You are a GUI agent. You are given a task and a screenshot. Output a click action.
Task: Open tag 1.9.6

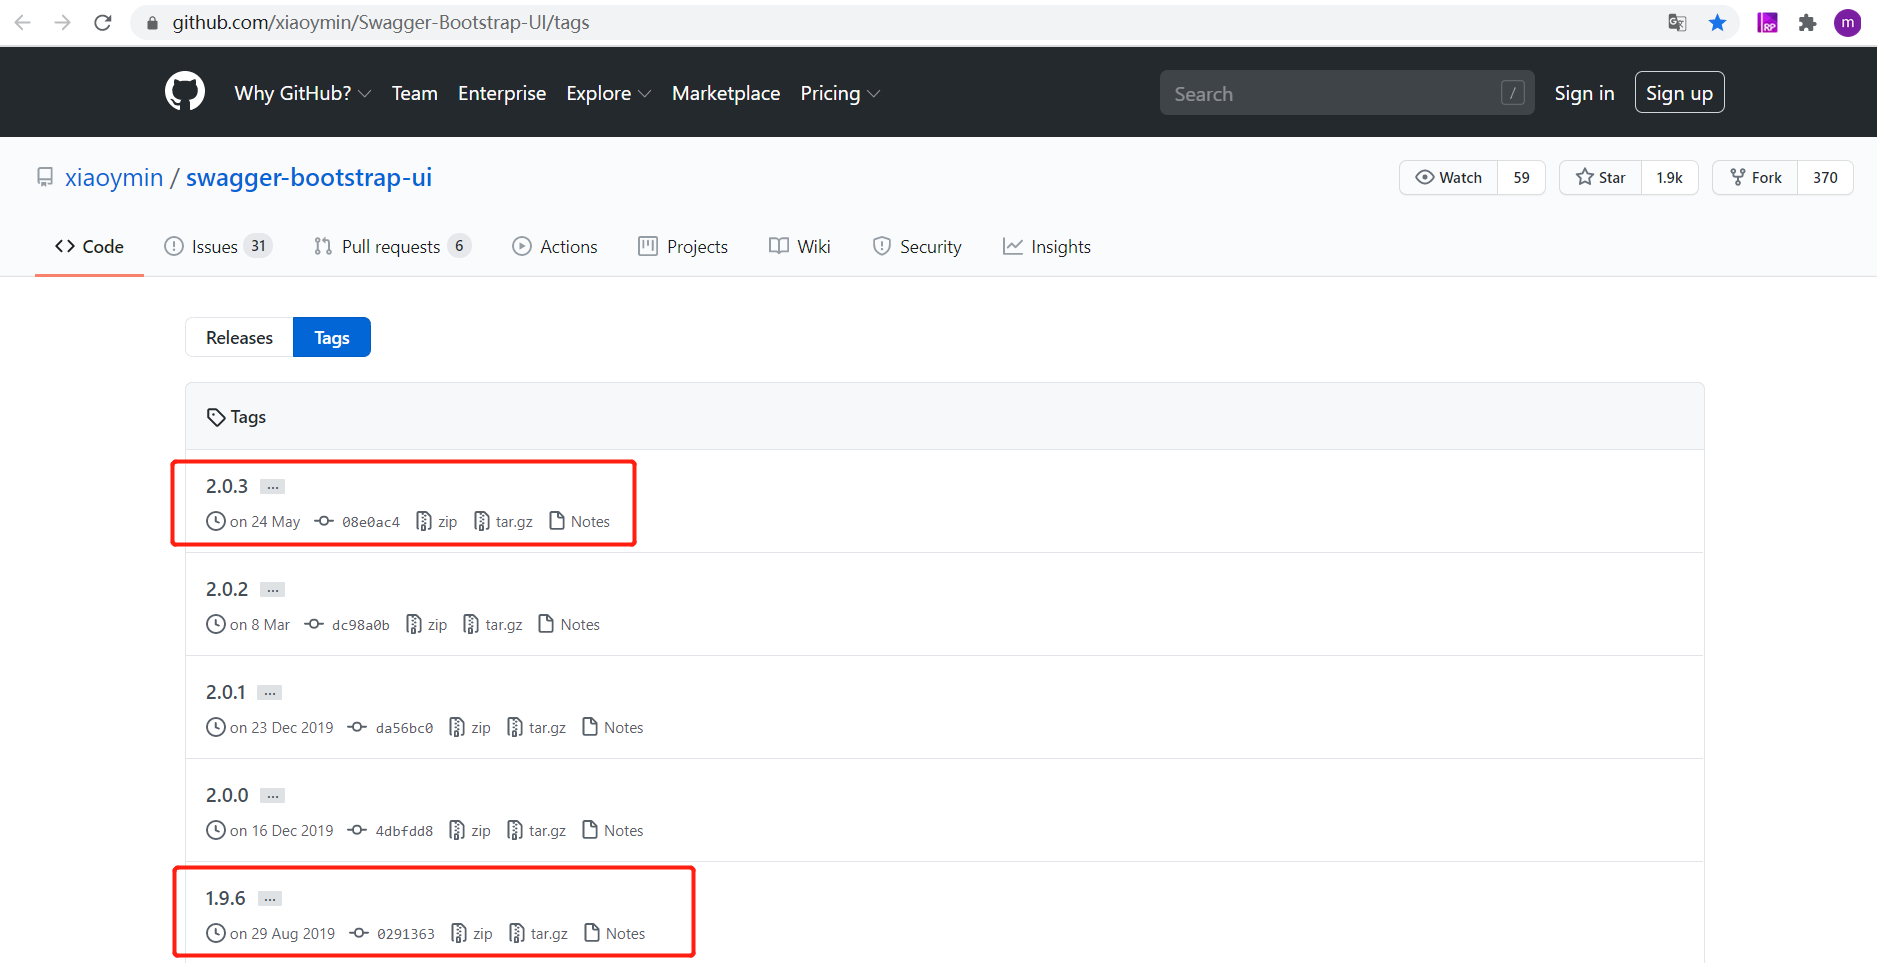[x=226, y=898]
